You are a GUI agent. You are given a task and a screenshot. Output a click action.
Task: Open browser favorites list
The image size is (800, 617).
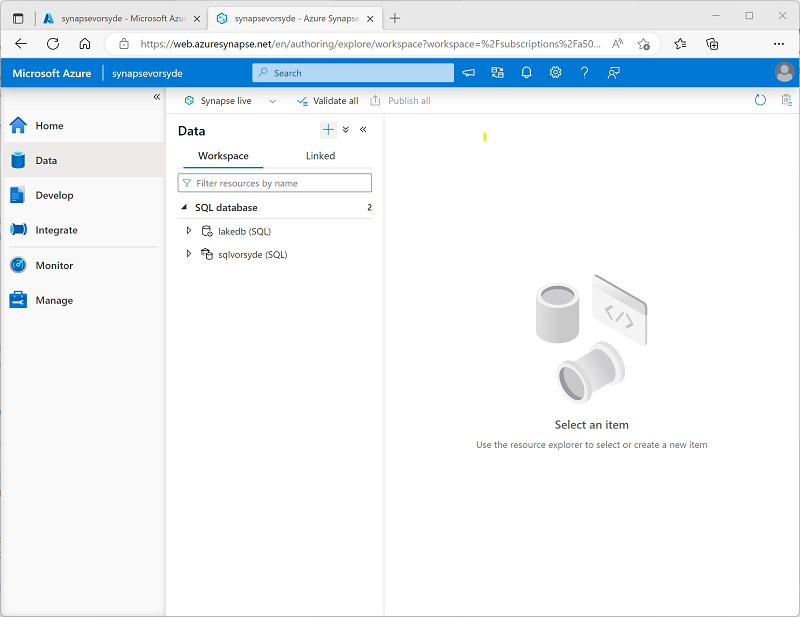point(680,44)
